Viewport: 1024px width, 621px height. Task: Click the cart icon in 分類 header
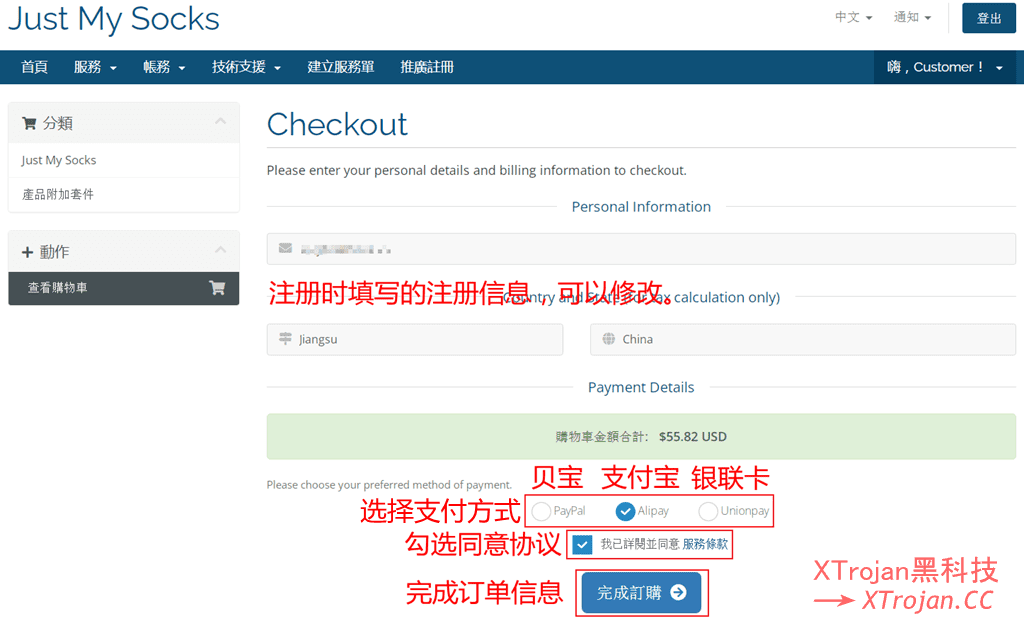[29, 123]
